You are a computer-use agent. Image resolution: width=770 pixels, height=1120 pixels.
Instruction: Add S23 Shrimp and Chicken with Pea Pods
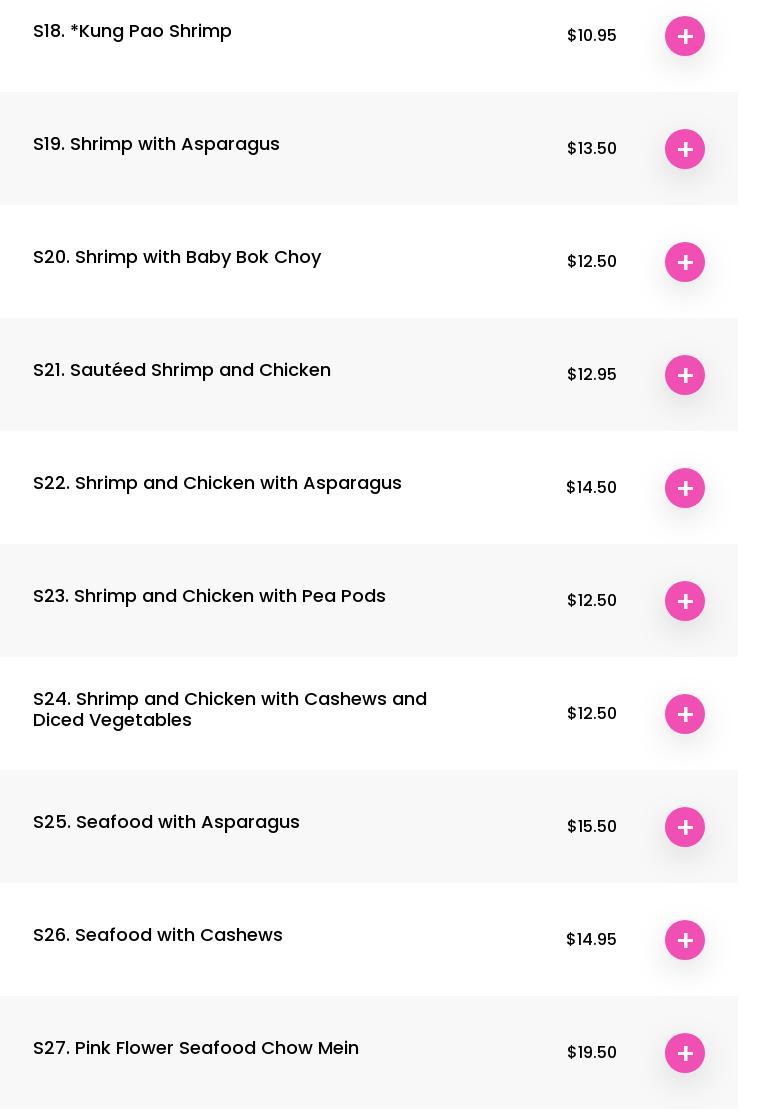click(685, 601)
